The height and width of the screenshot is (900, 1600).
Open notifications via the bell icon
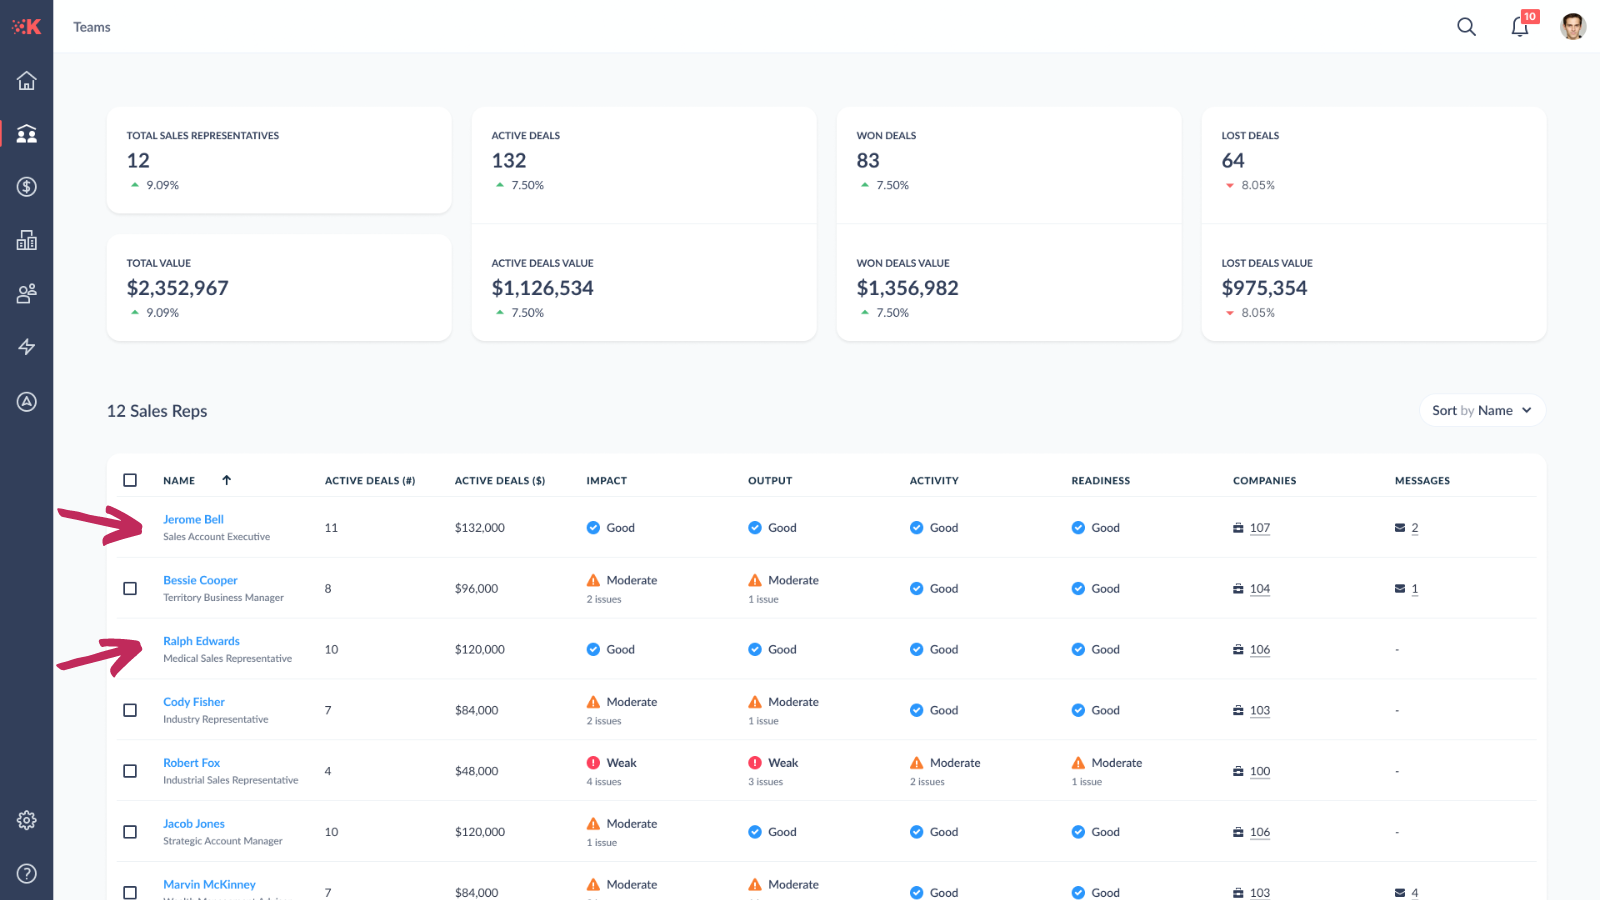(x=1519, y=27)
